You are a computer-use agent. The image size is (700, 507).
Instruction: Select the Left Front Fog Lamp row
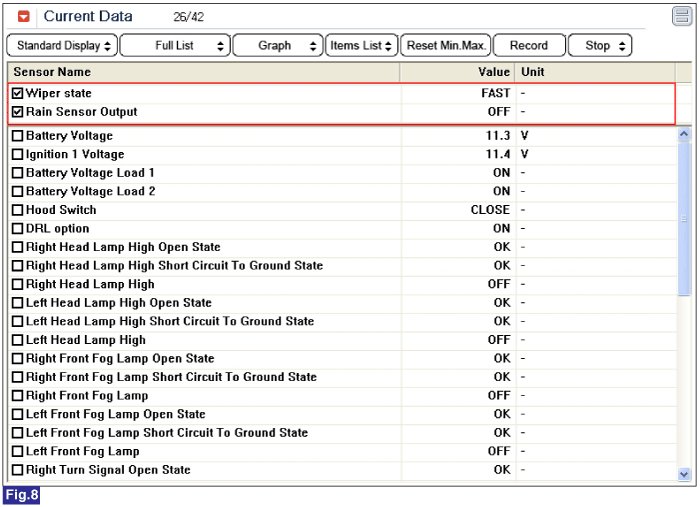(x=200, y=452)
